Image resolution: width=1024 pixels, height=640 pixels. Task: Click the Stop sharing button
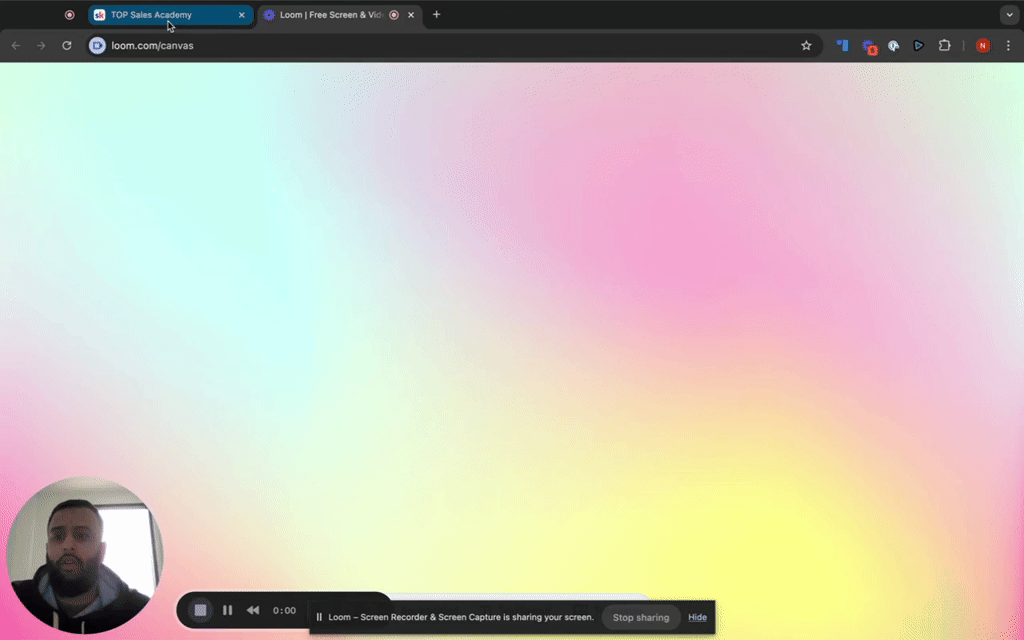(x=641, y=617)
